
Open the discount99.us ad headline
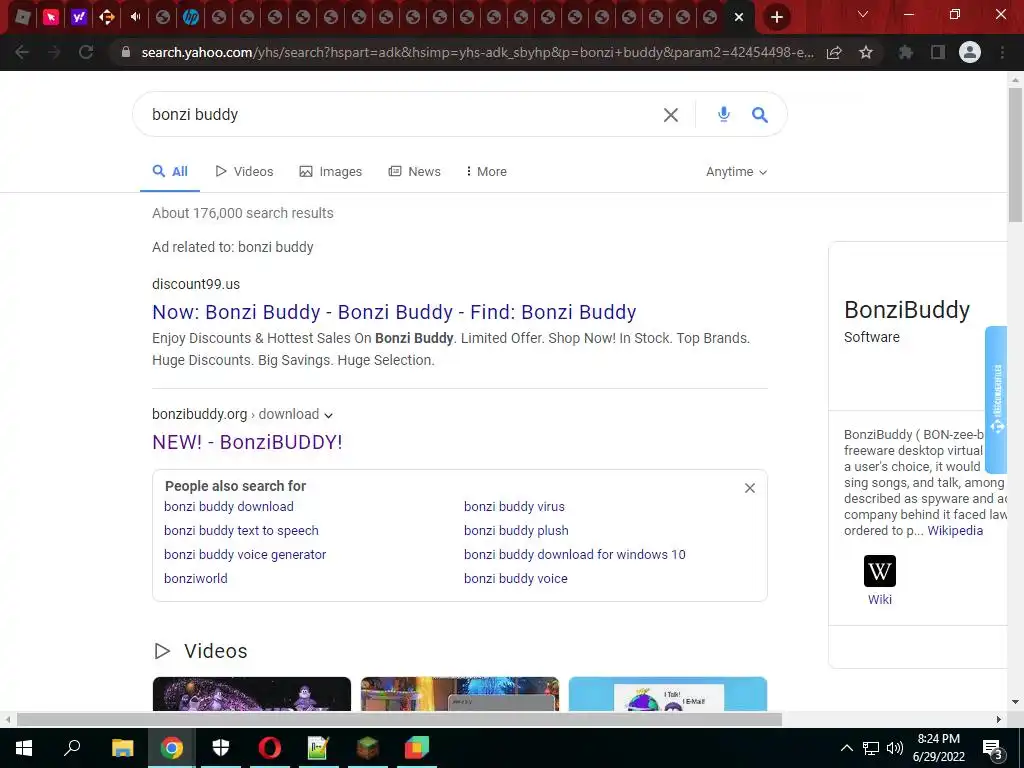coord(394,312)
